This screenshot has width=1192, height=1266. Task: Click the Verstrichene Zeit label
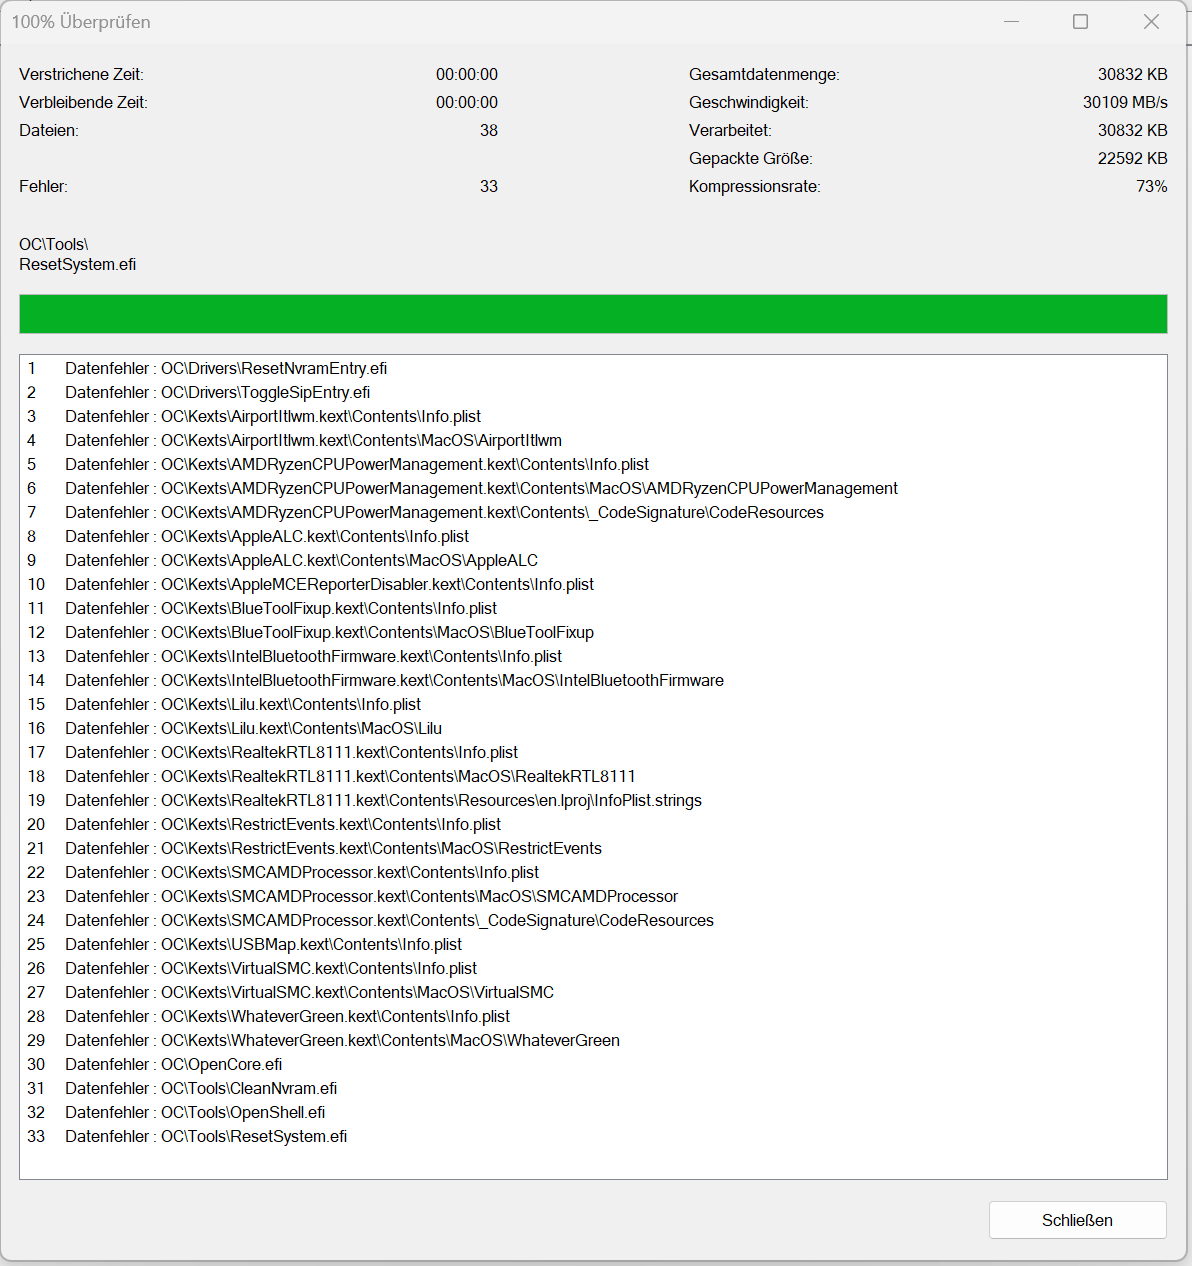81,74
